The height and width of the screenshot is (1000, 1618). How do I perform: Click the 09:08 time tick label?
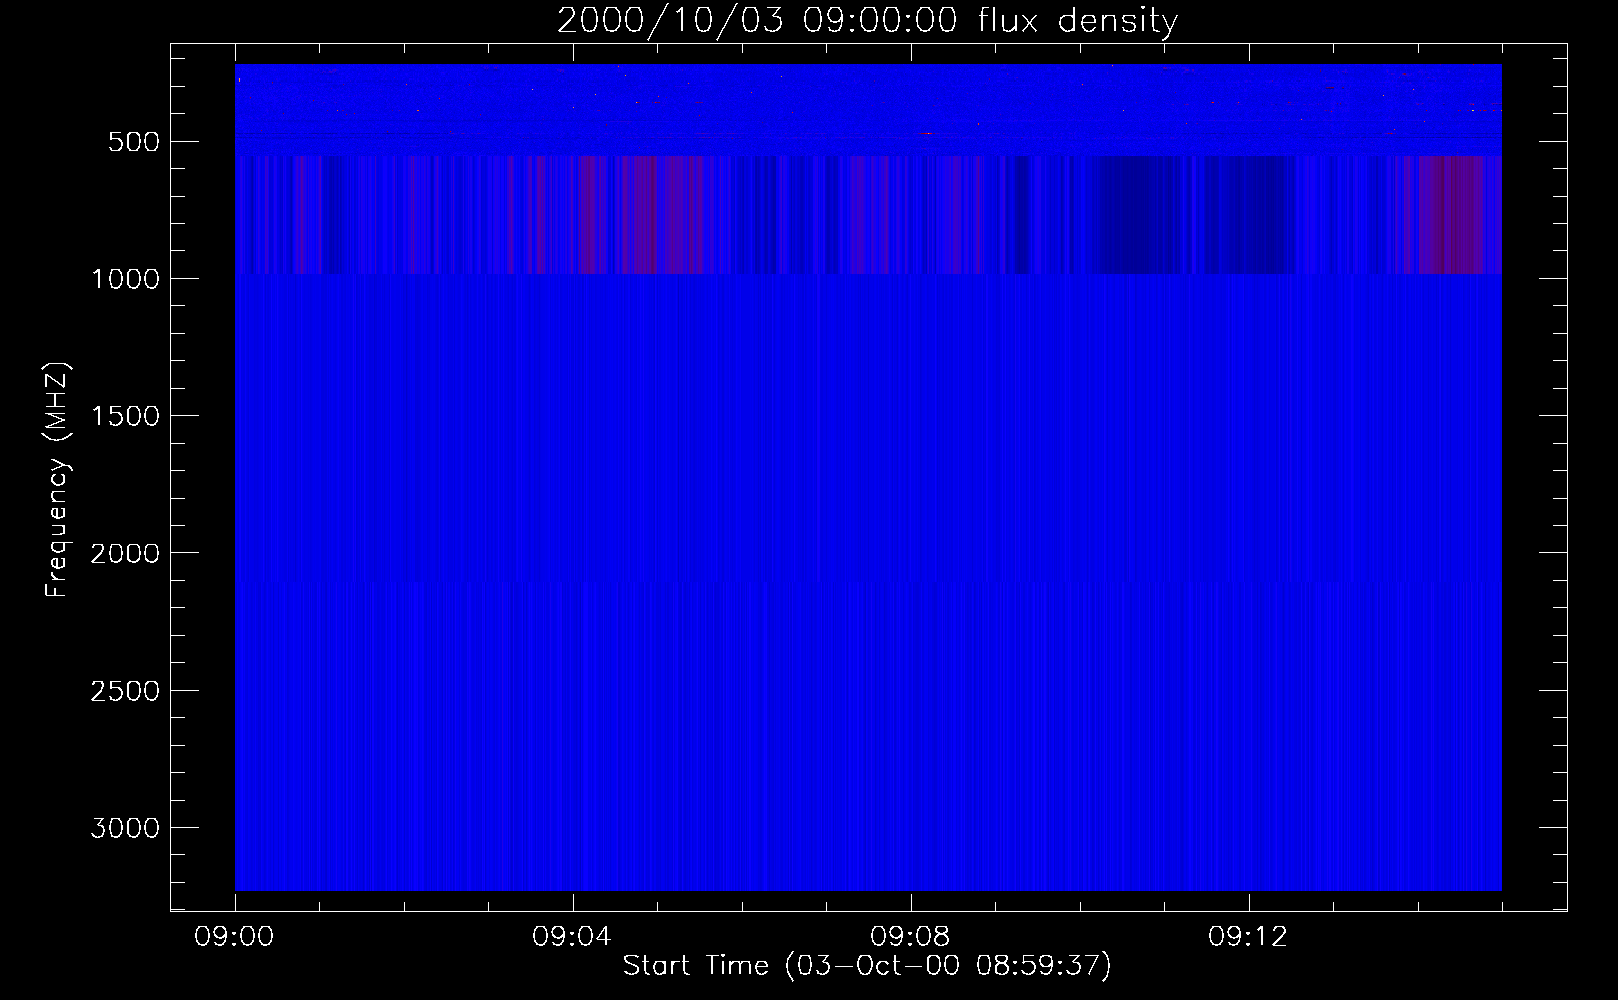pyautogui.click(x=910, y=937)
